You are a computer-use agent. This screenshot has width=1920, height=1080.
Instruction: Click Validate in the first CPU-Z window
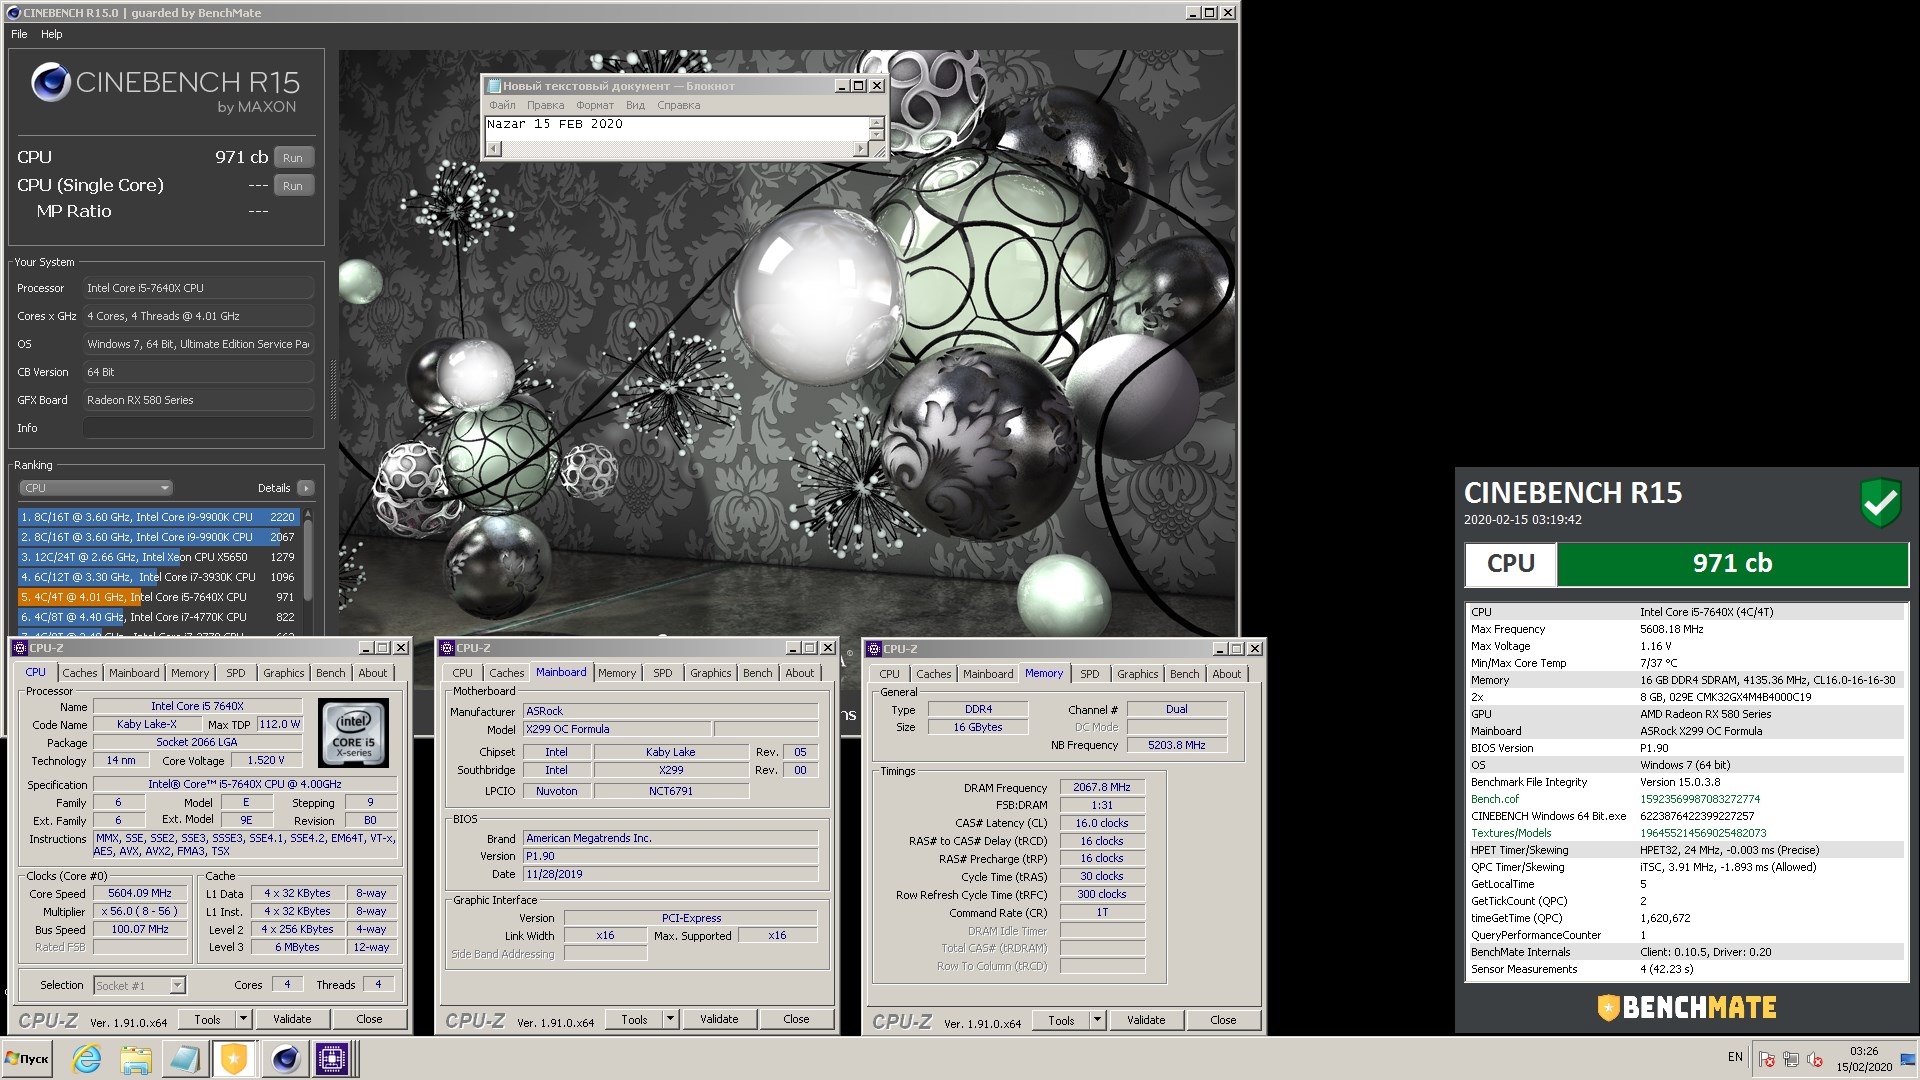pos(292,1019)
